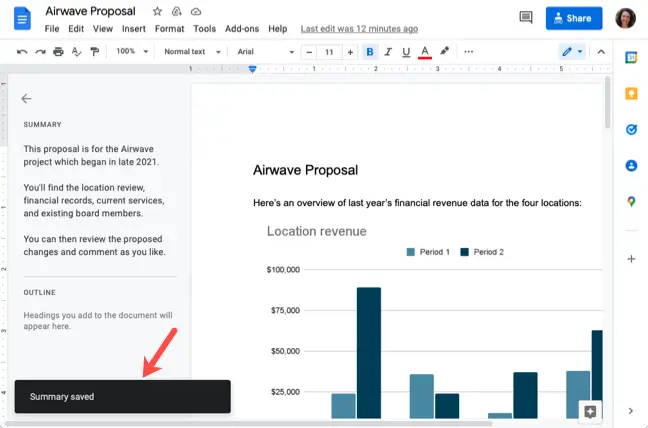Image resolution: width=648 pixels, height=428 pixels.
Task: Click the overview sentence about financial revenue
Action: [x=417, y=203]
